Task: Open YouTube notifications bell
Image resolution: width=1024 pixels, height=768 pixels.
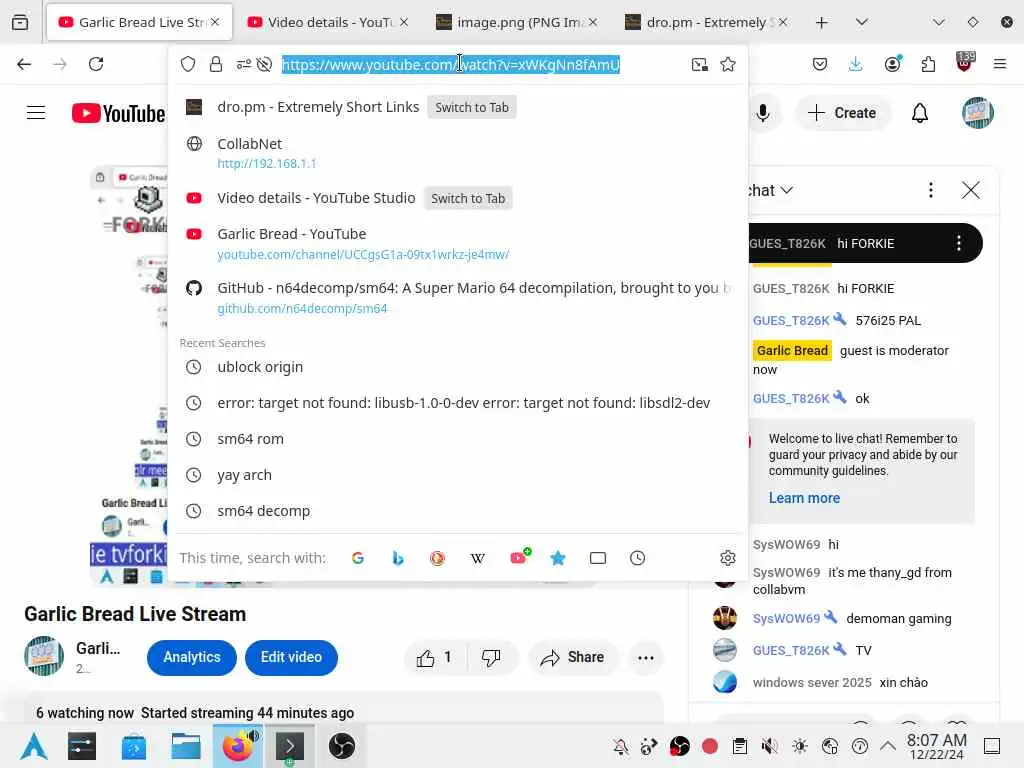Action: tap(920, 113)
